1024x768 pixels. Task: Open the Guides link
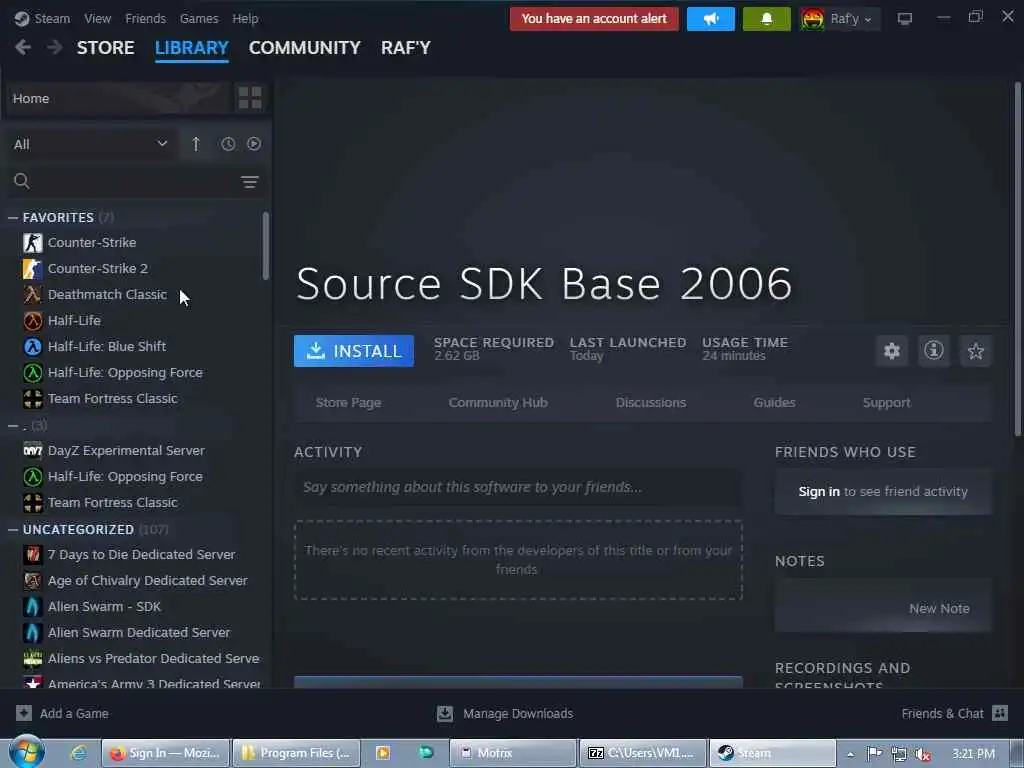click(774, 402)
